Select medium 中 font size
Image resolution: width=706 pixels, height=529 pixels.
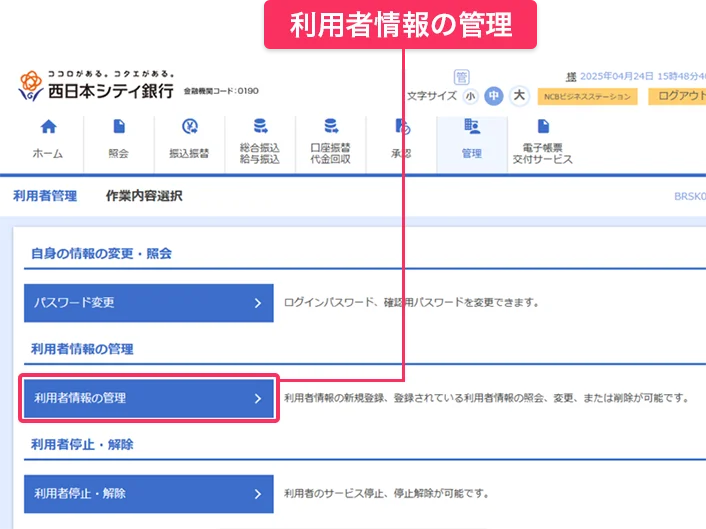click(x=494, y=96)
